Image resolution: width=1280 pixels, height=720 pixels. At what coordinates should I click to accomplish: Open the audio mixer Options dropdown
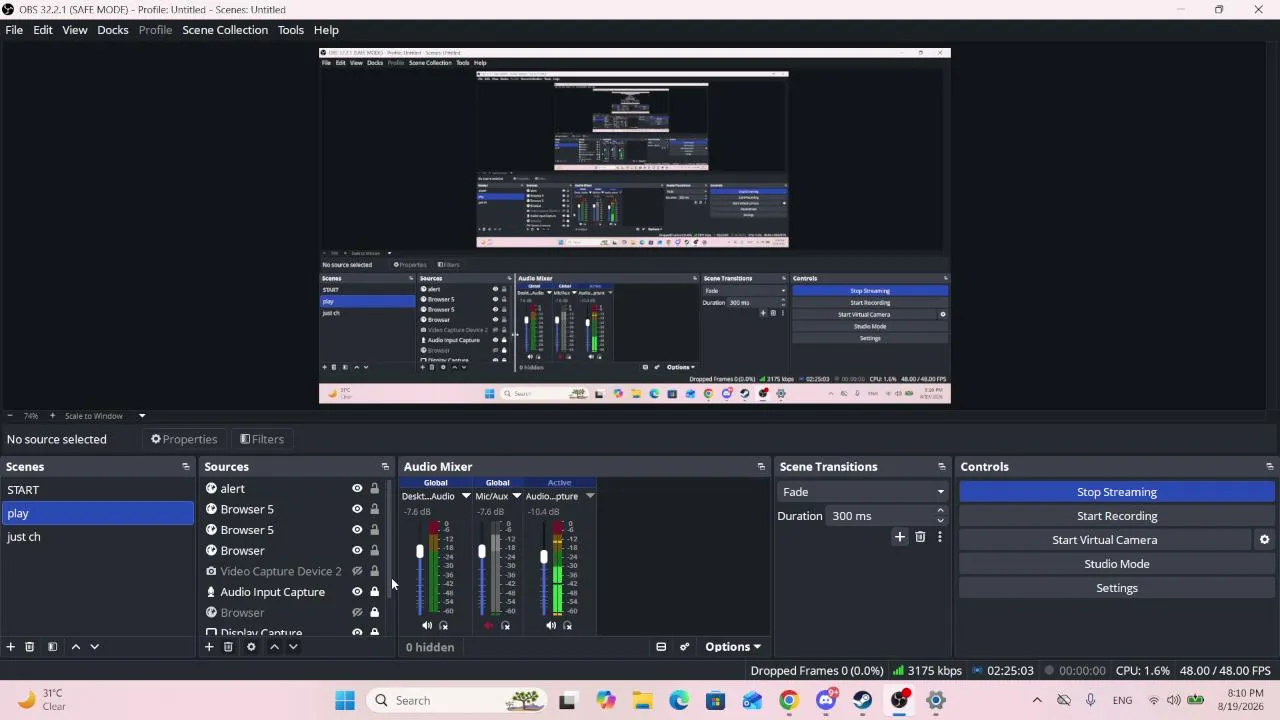click(733, 647)
